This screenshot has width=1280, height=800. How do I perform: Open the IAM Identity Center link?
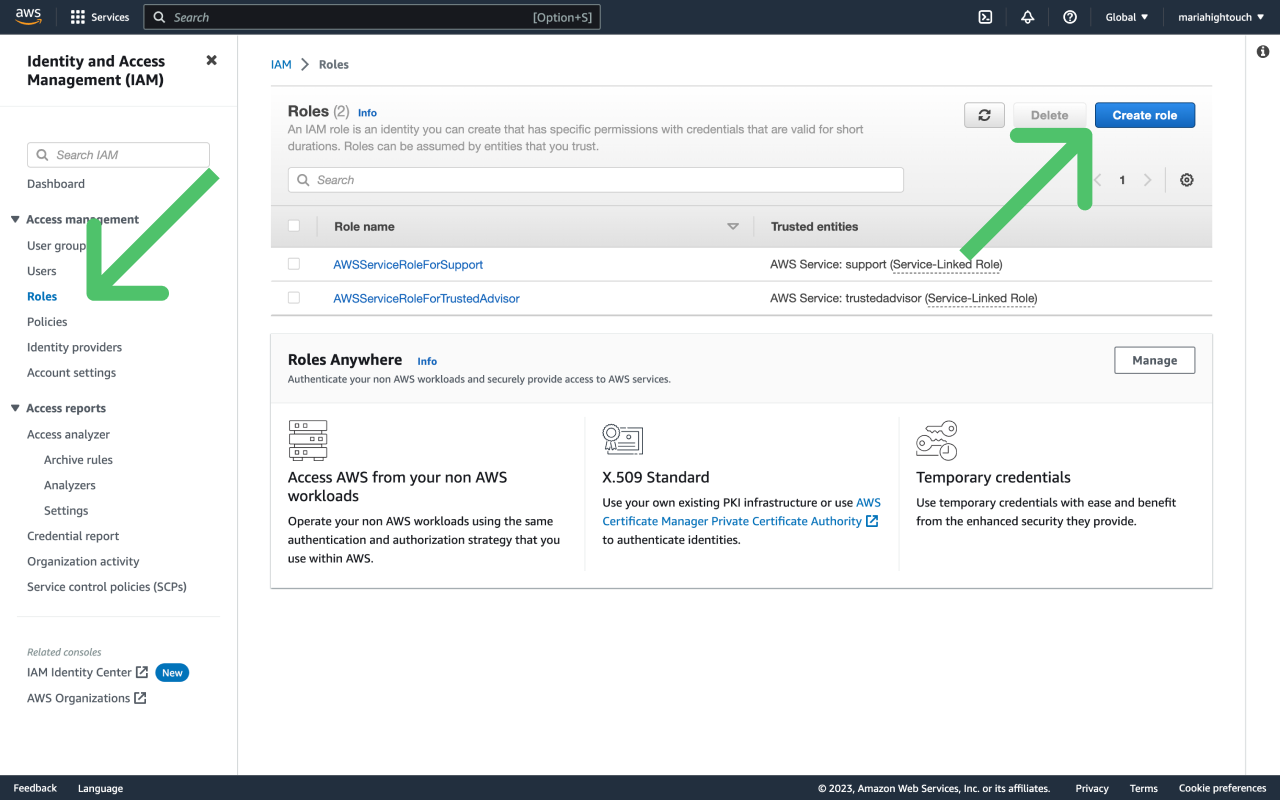point(79,672)
